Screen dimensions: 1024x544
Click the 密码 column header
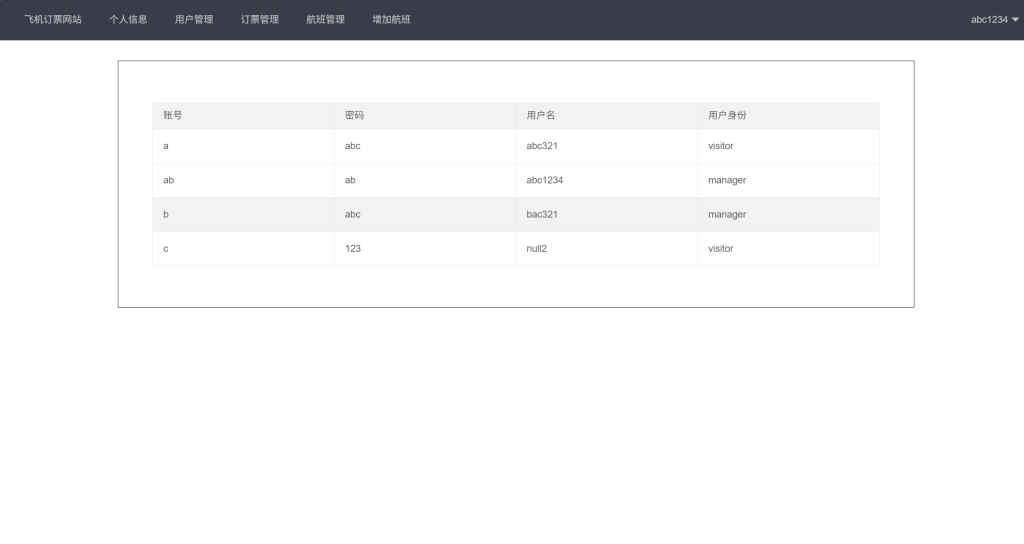click(425, 115)
